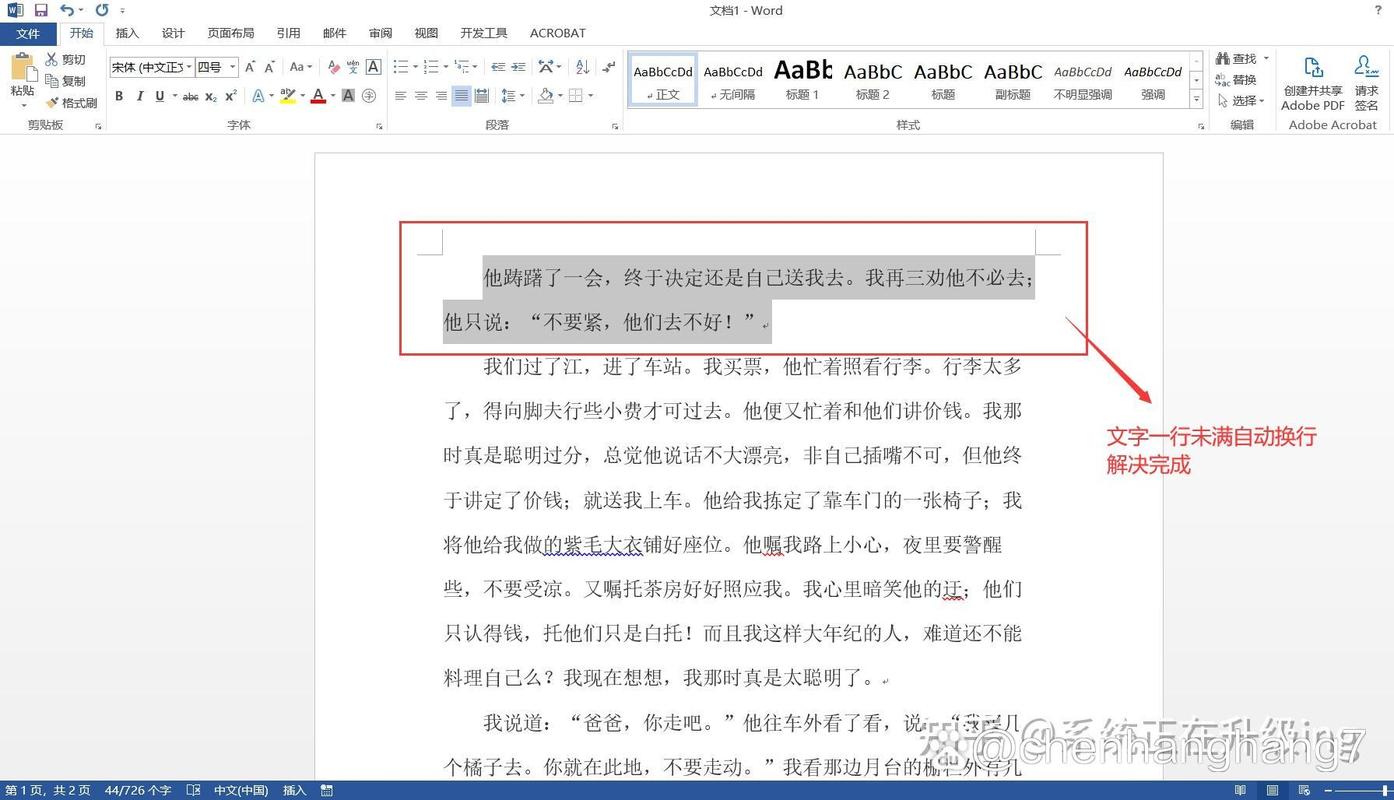This screenshot has height=800, width=1394.
Task: Click the proofing error icon in status bar
Action: [193, 790]
